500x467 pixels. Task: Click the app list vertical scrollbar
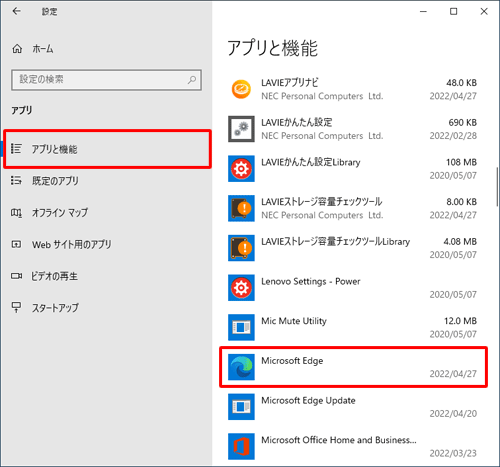[498, 187]
